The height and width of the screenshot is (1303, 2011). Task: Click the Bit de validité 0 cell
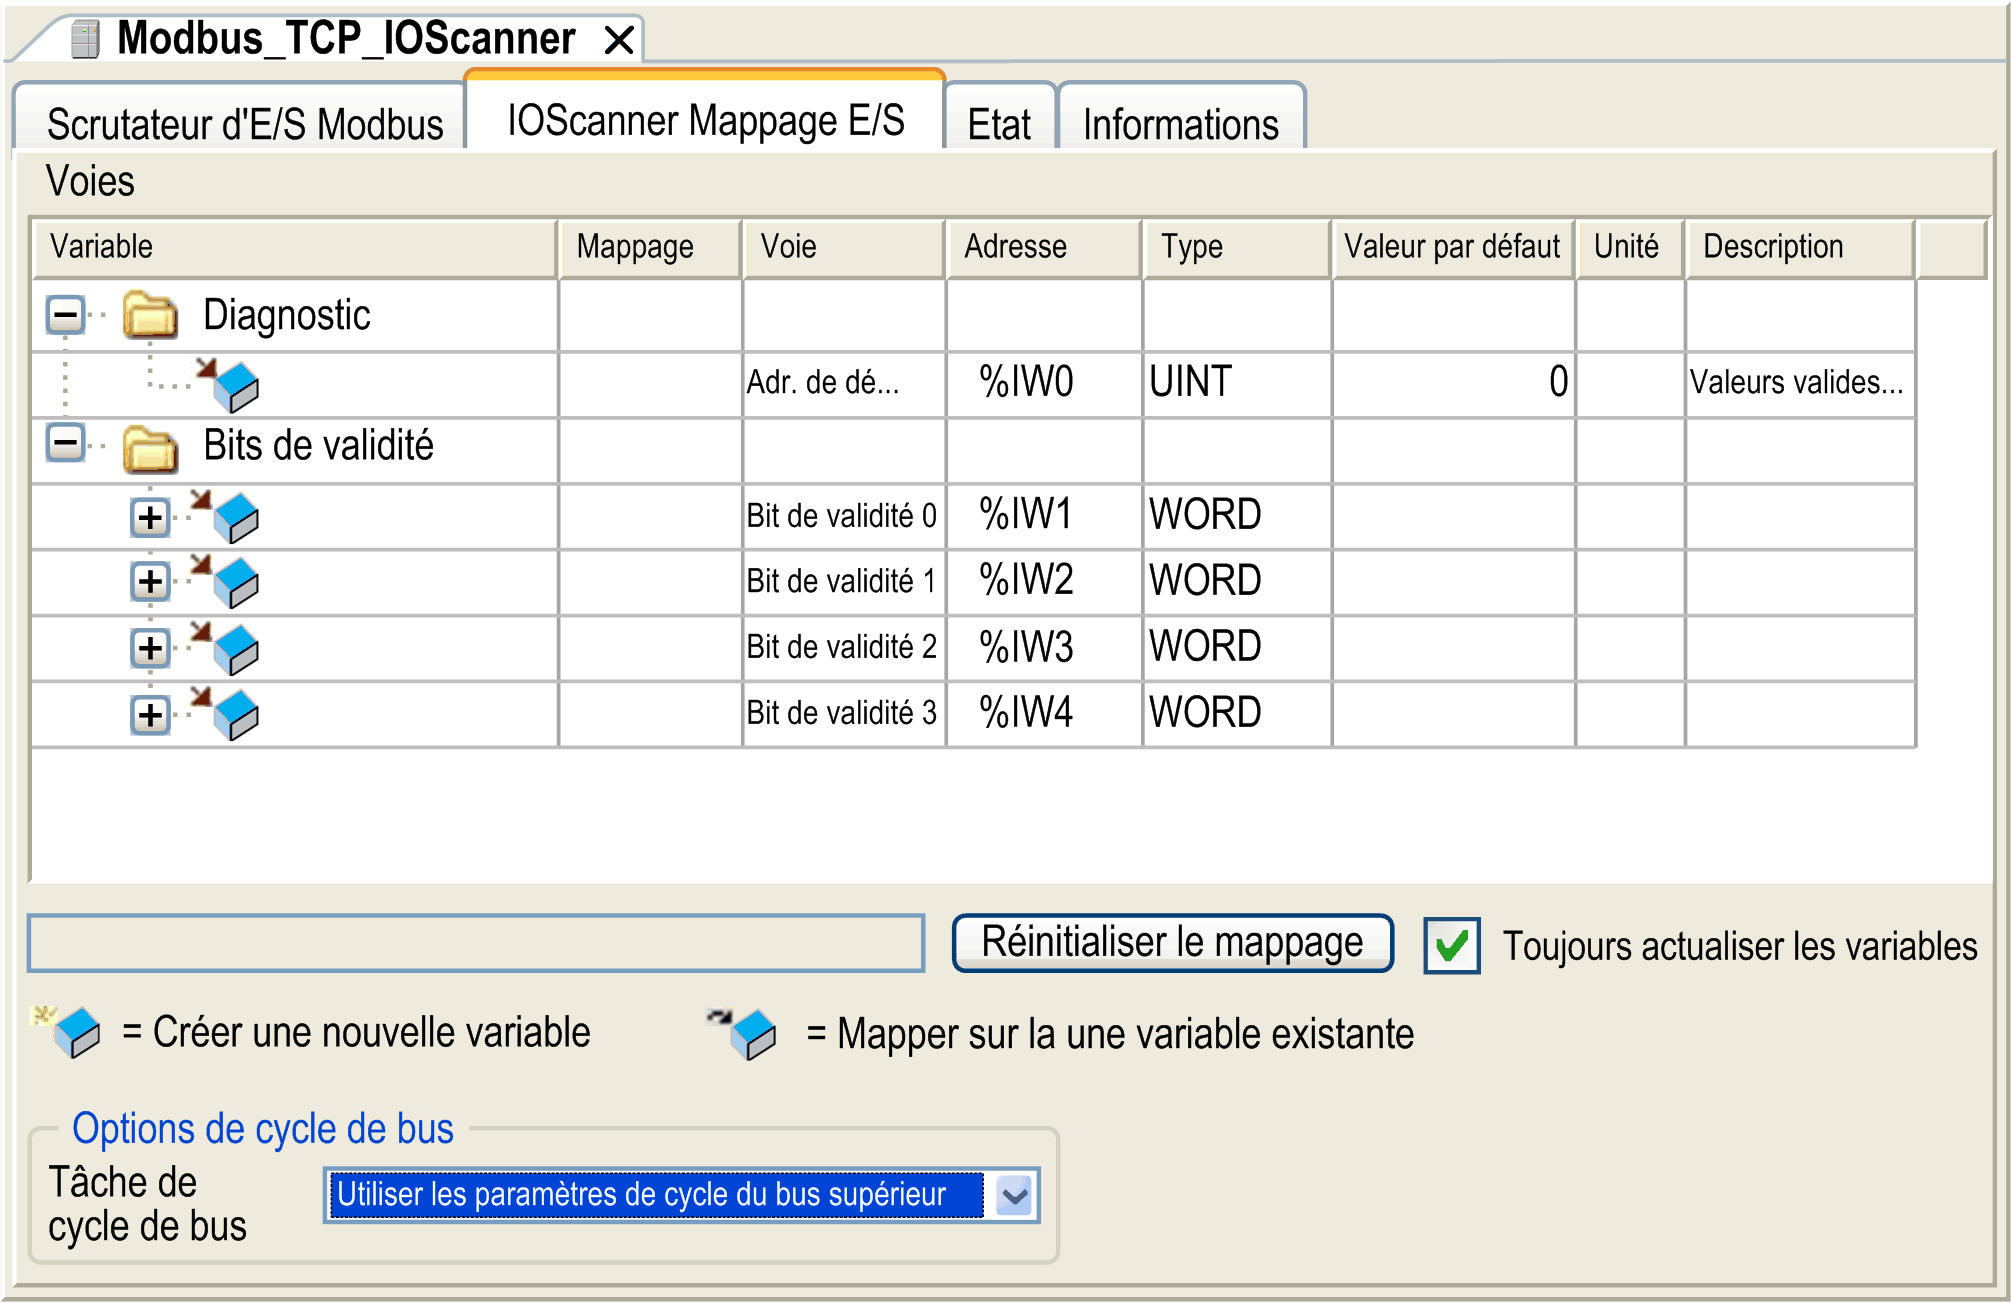click(x=844, y=516)
